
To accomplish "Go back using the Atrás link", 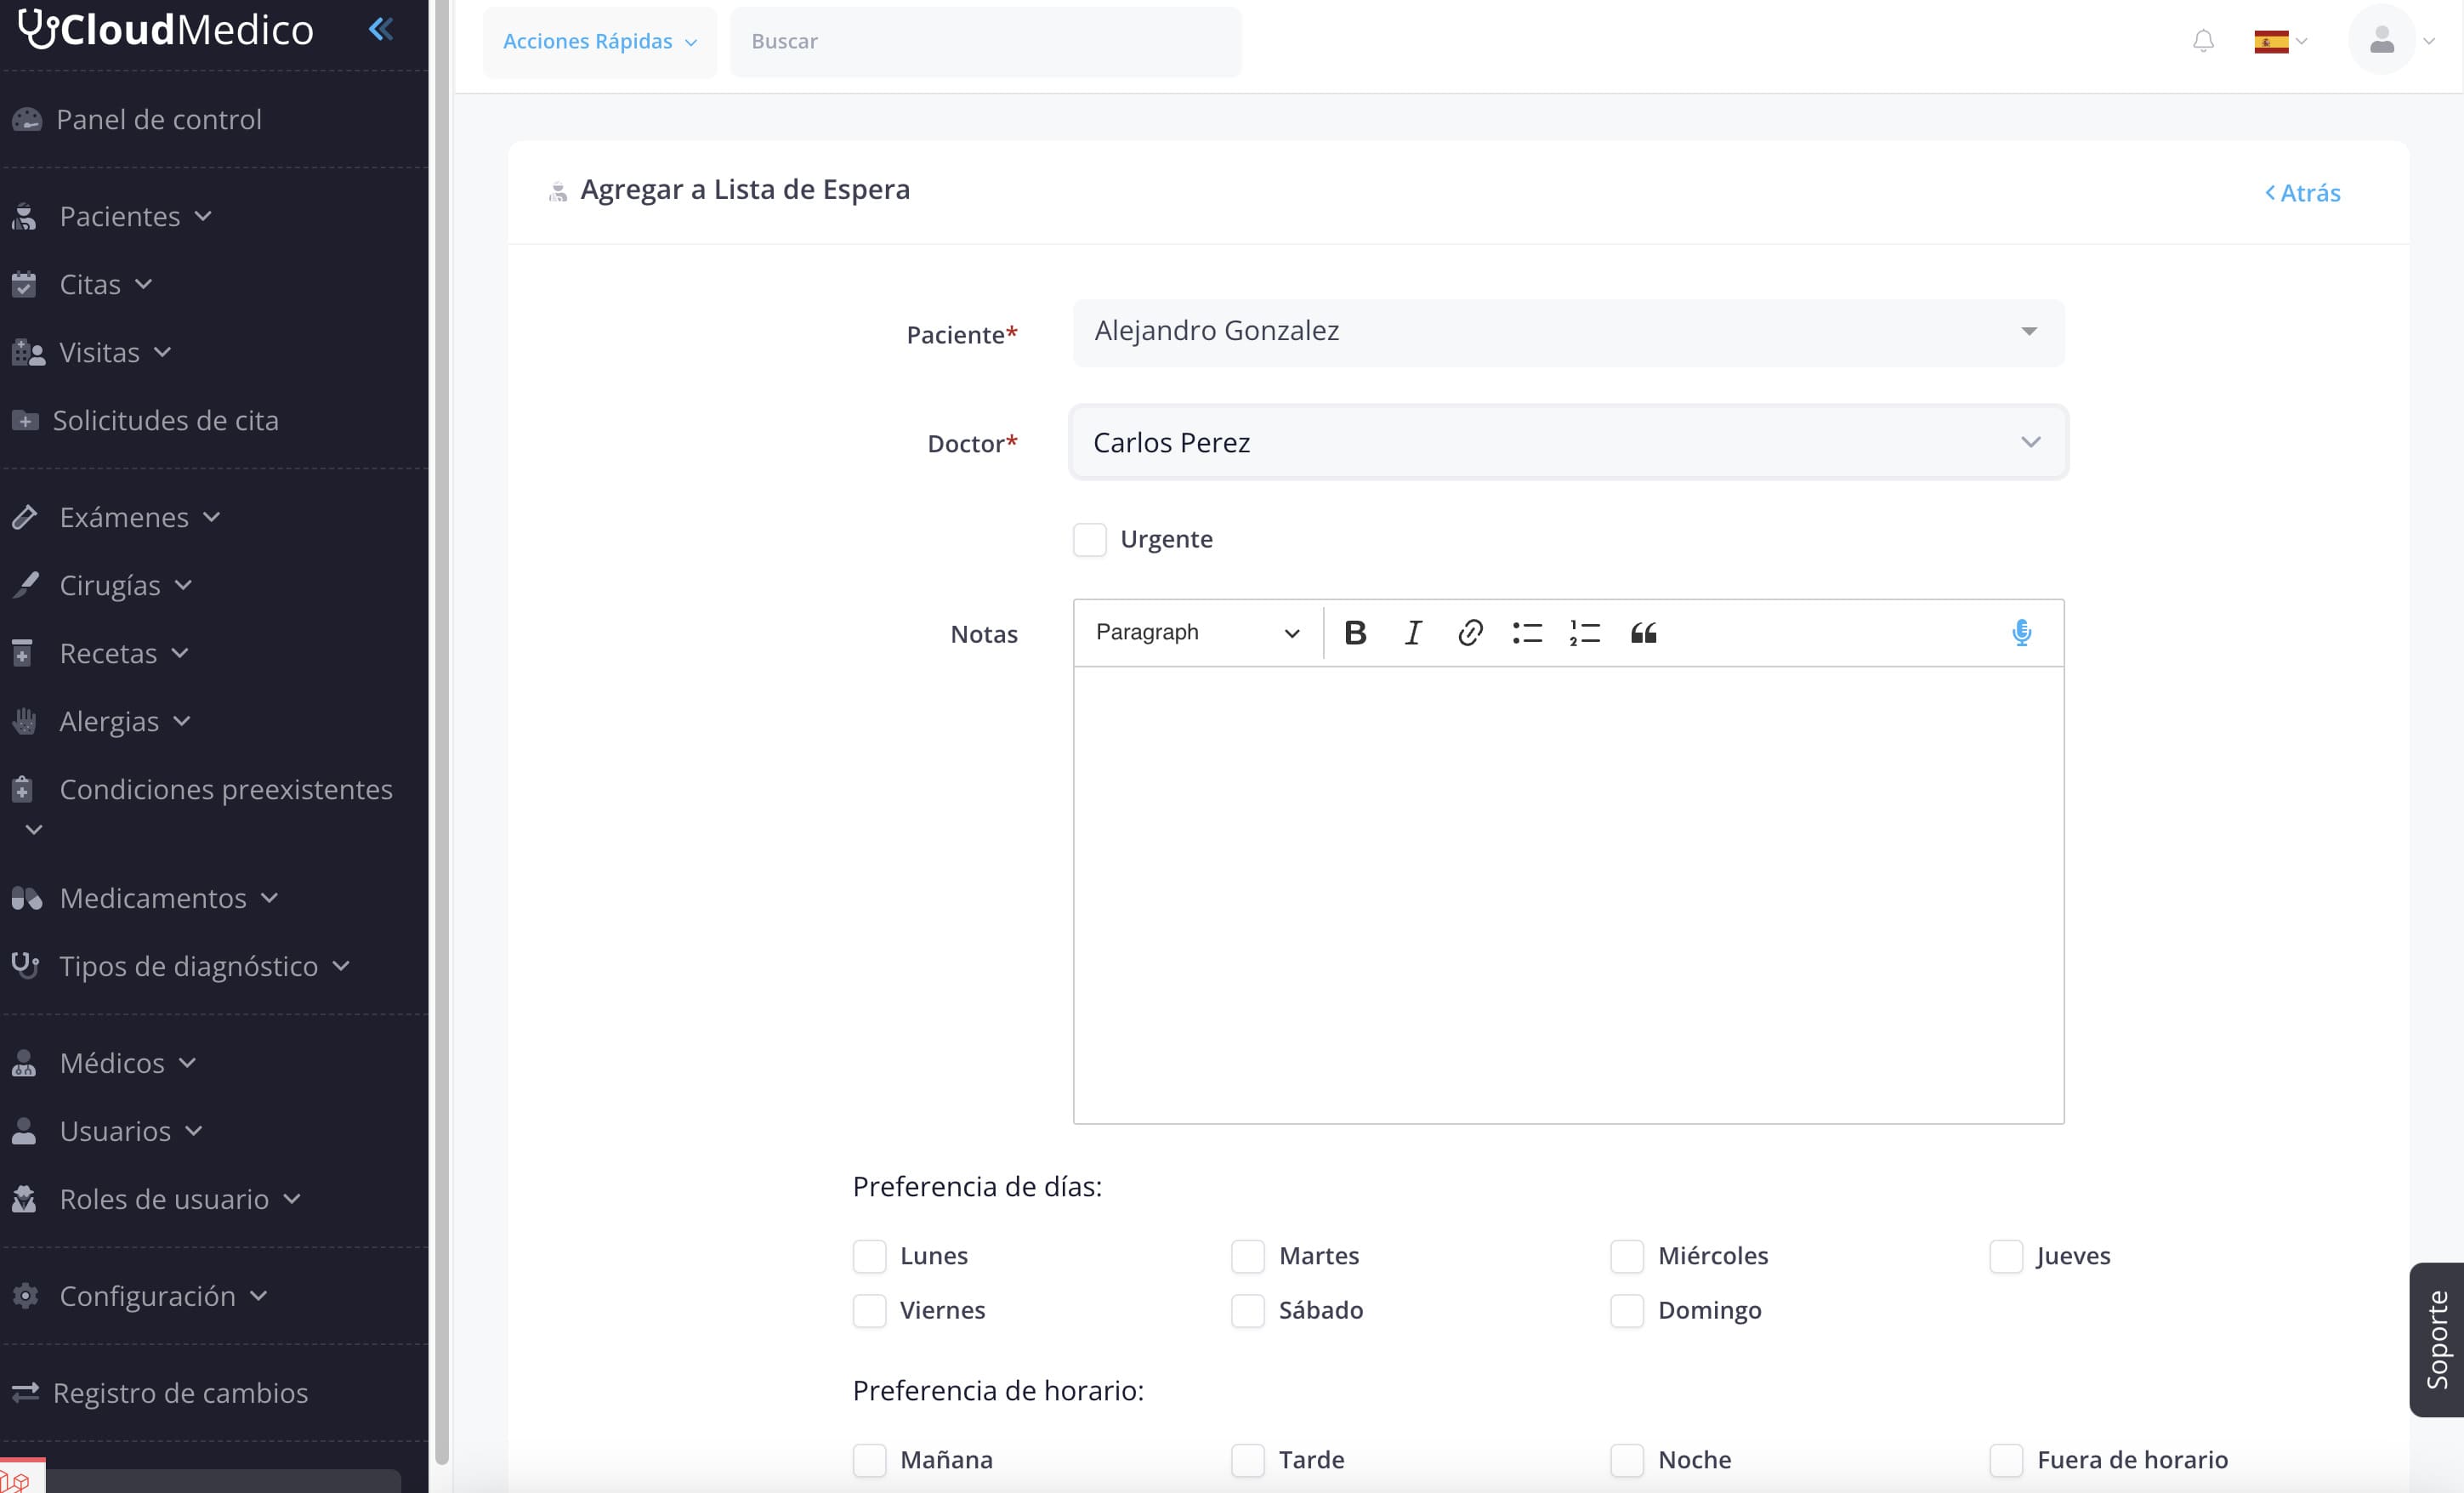I will pyautogui.click(x=2302, y=193).
